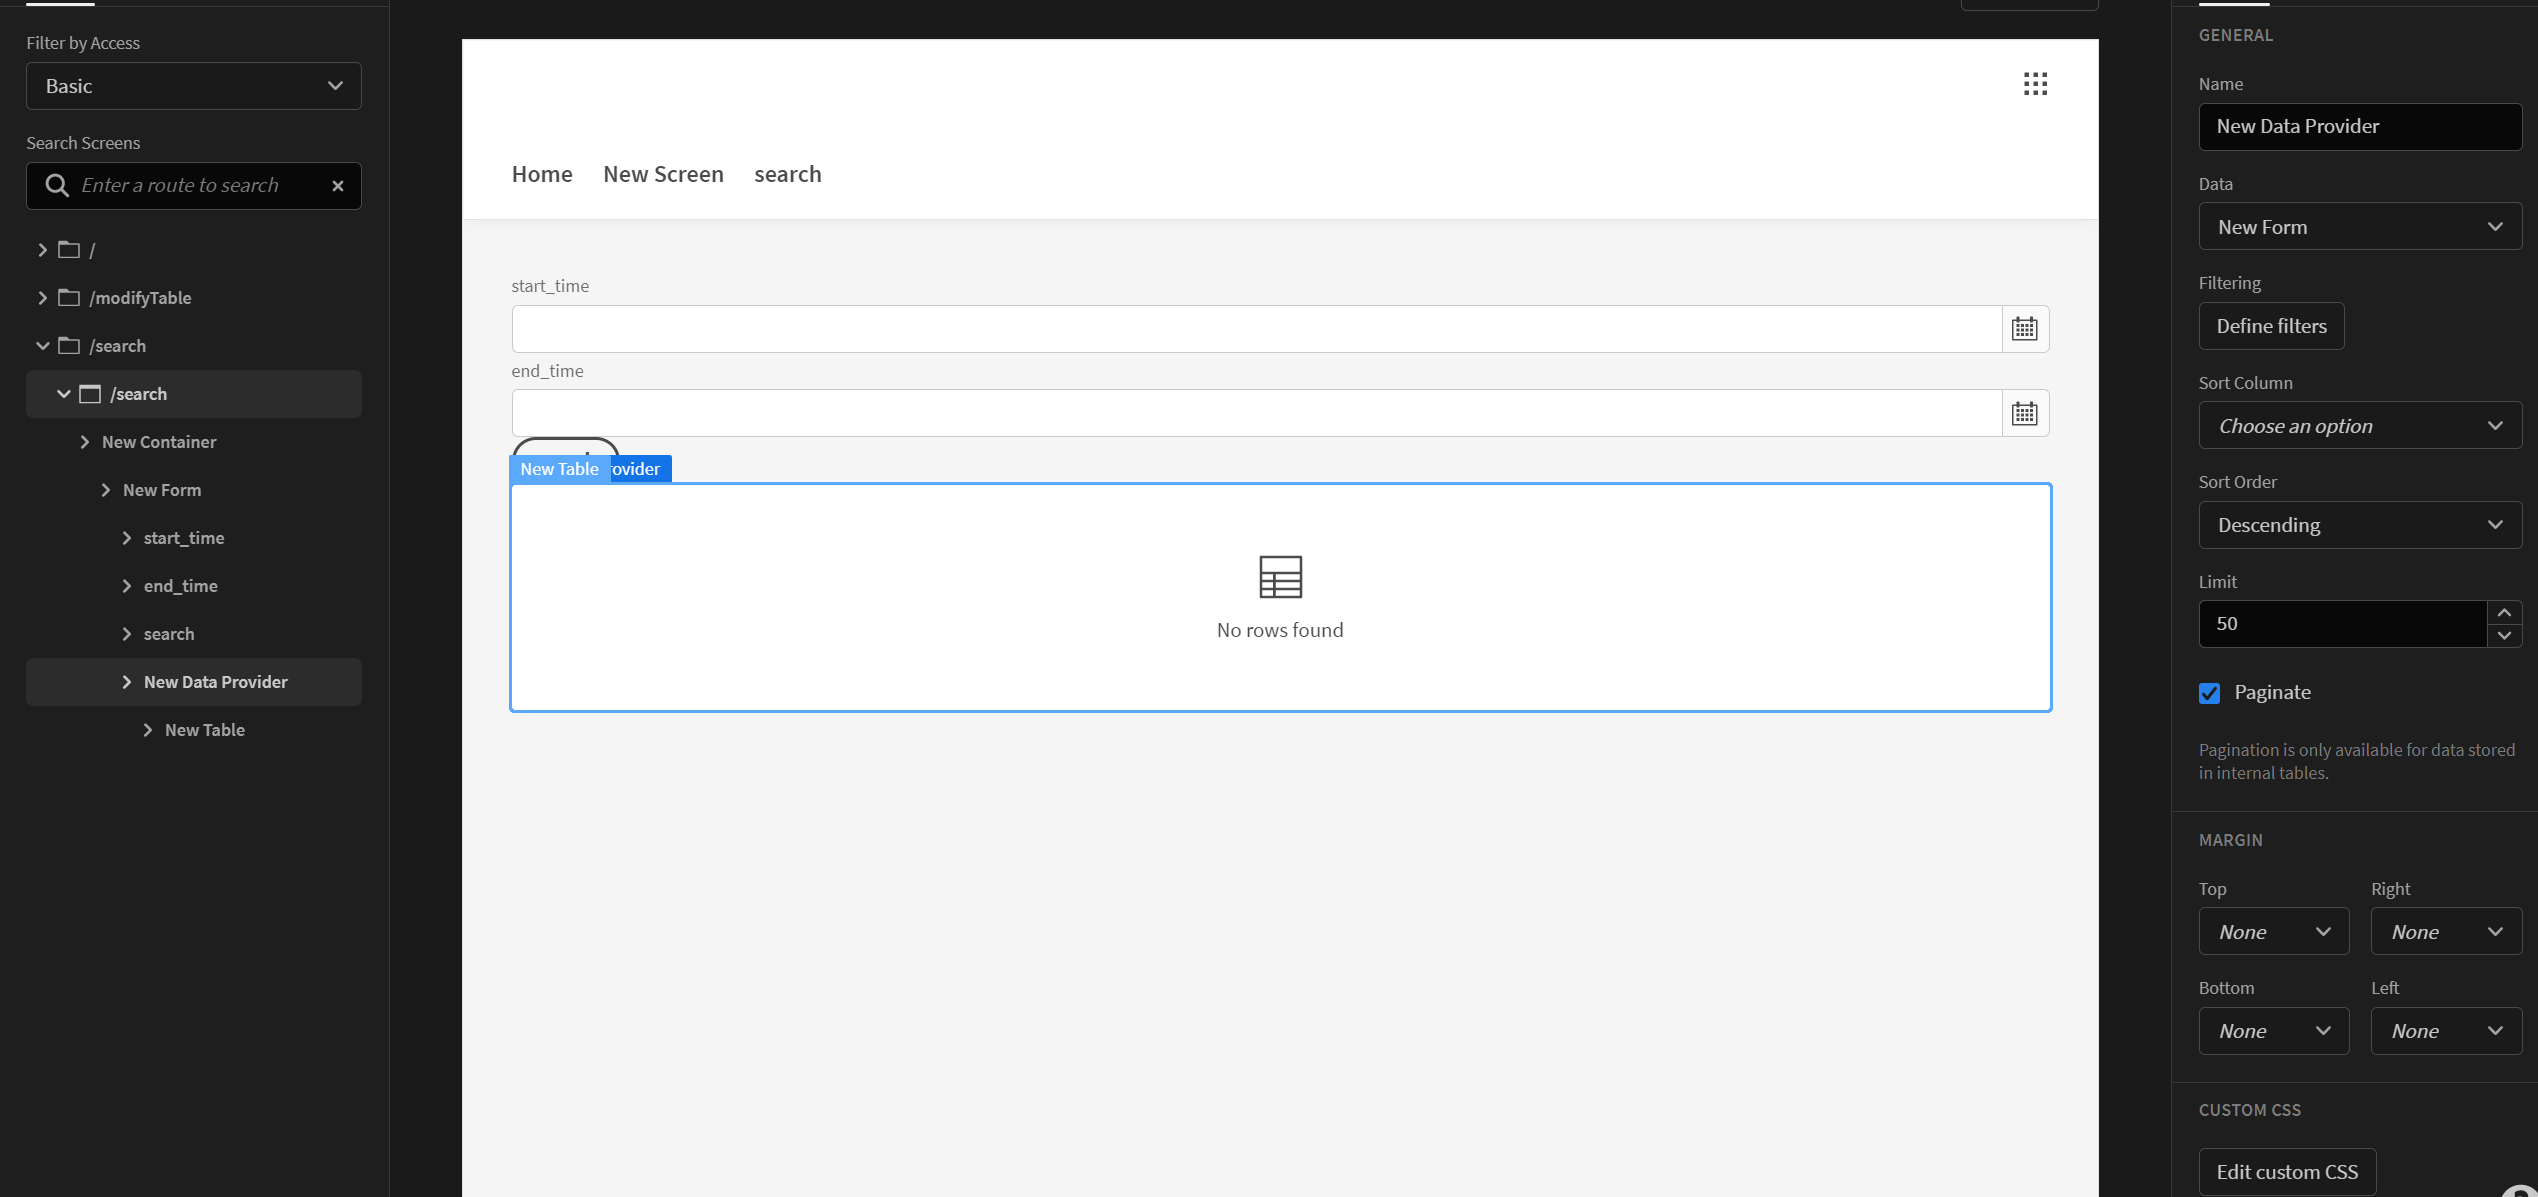
Task: Increment the Limit value with the up arrow
Action: 2505,611
